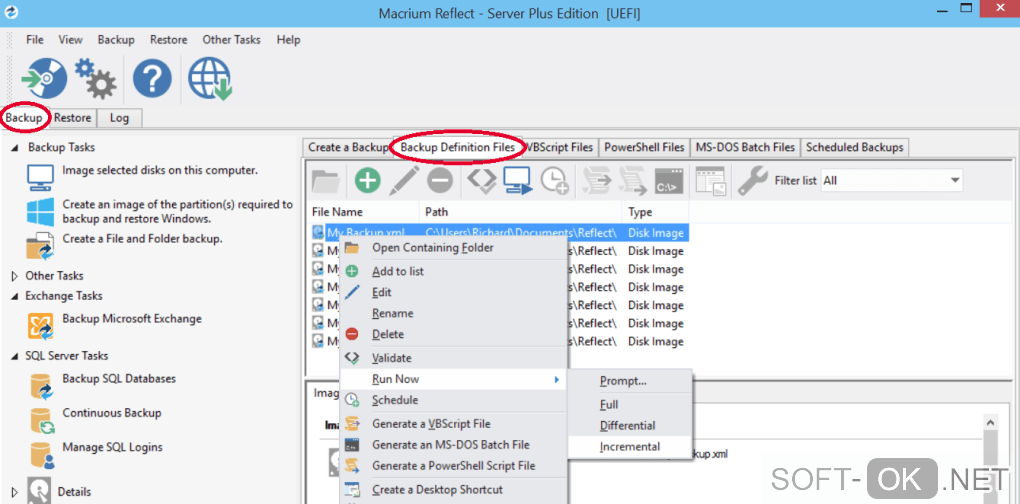Click the greyed folder icon in definition toolbar
This screenshot has width=1020, height=504.
[x=327, y=180]
